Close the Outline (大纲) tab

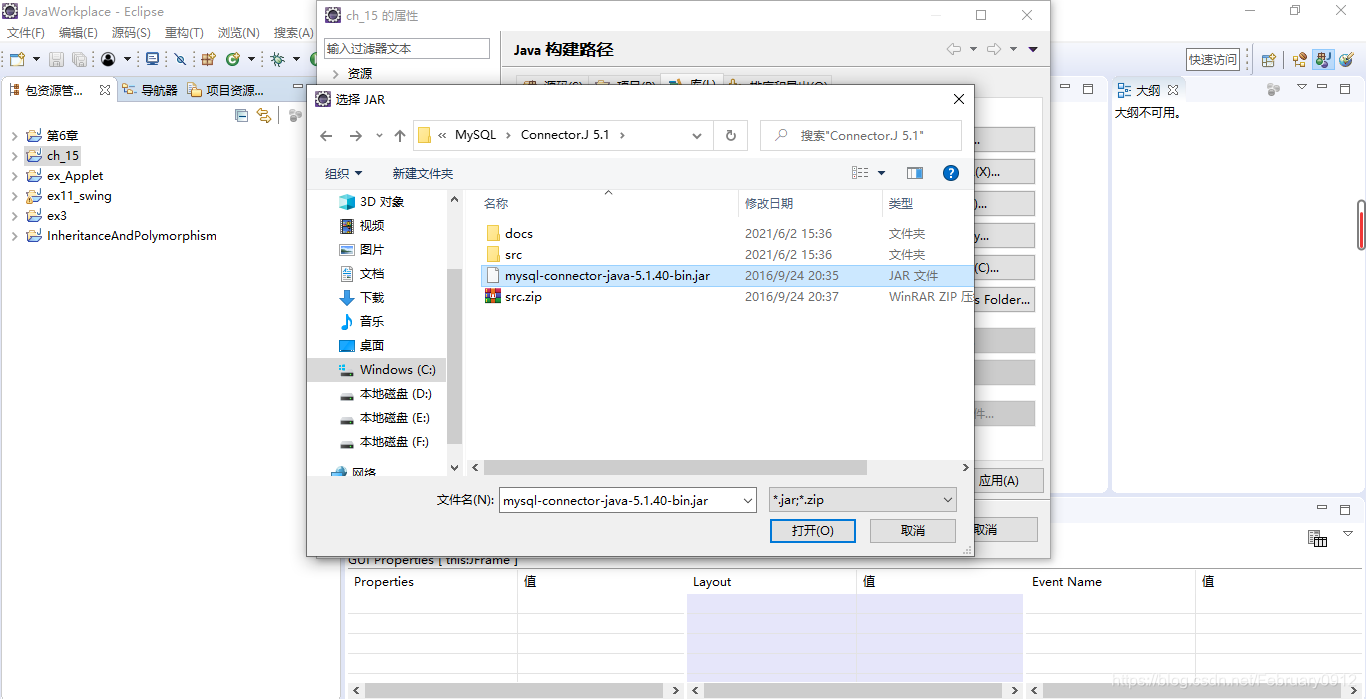coord(1173,90)
